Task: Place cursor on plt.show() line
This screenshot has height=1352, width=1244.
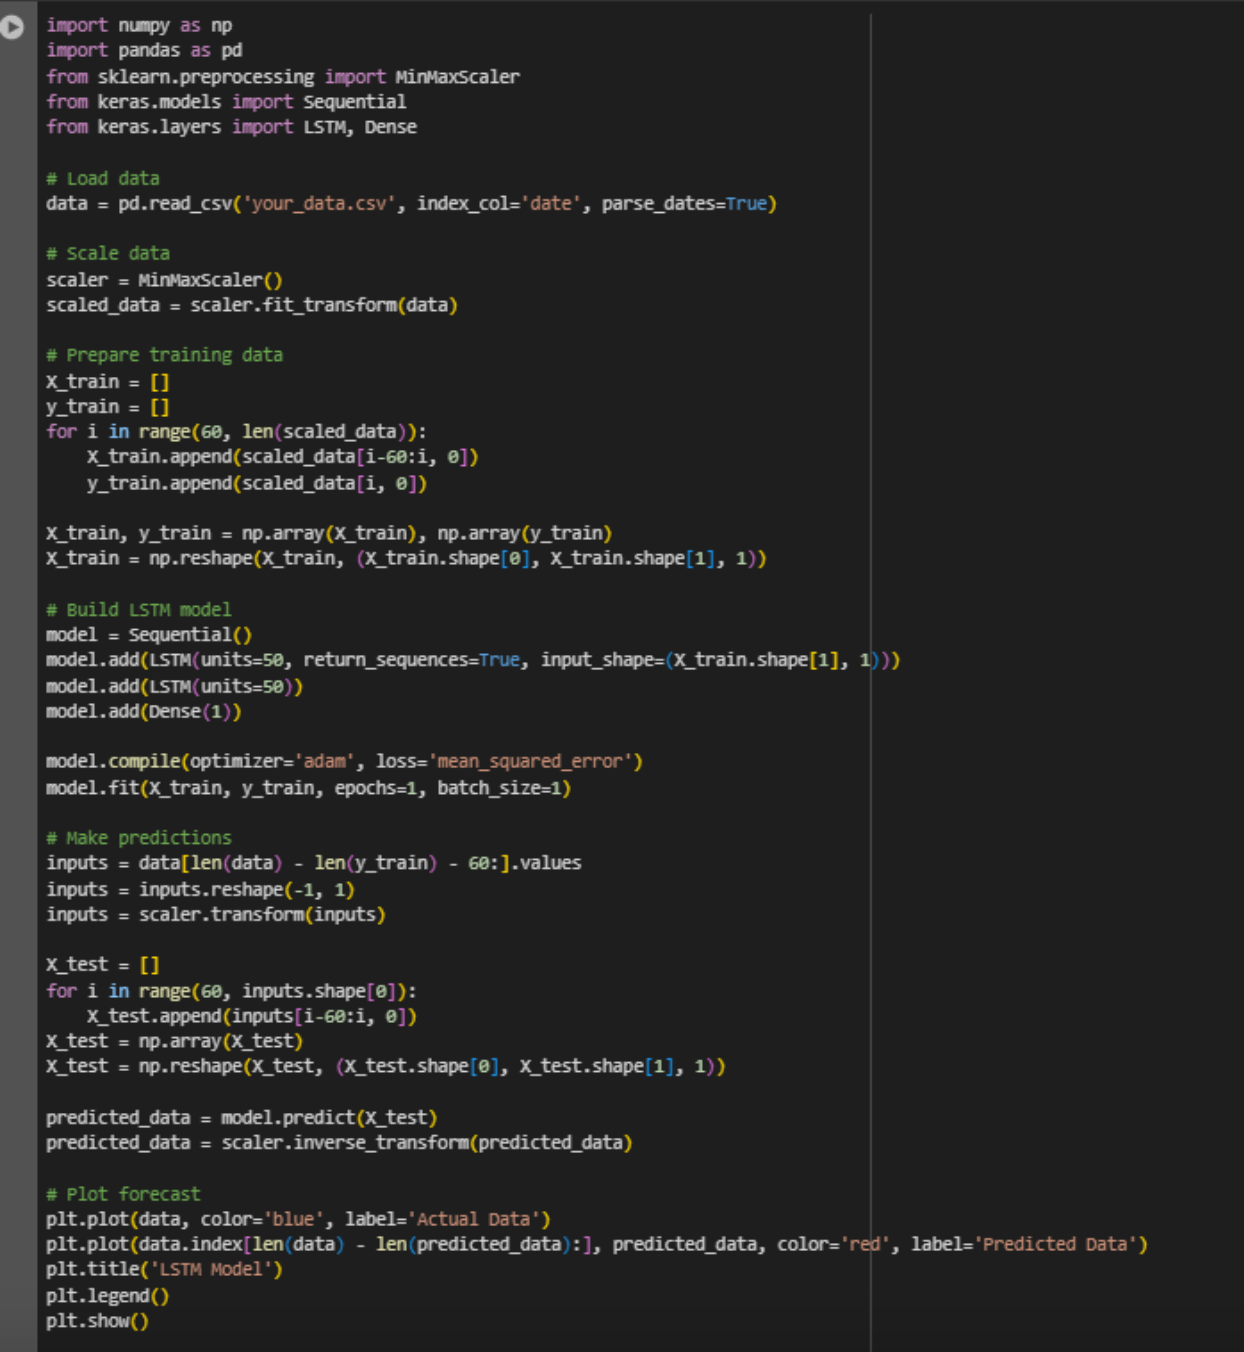Action: pos(97,1321)
